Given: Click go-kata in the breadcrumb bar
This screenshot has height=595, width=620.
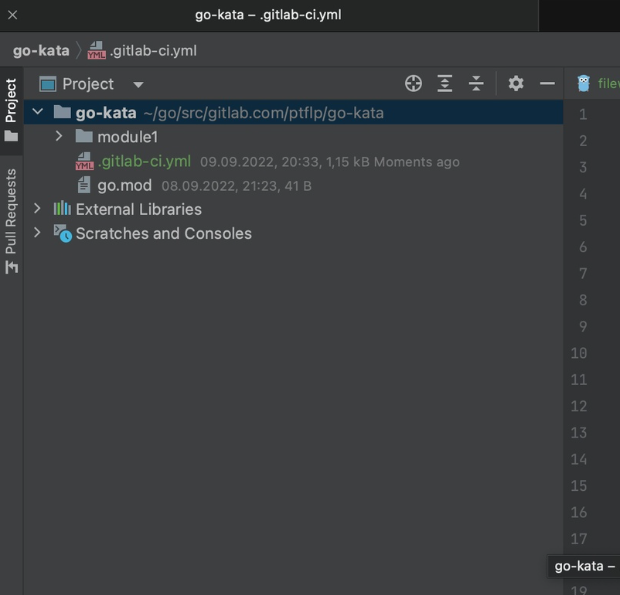Looking at the screenshot, I should pyautogui.click(x=41, y=51).
